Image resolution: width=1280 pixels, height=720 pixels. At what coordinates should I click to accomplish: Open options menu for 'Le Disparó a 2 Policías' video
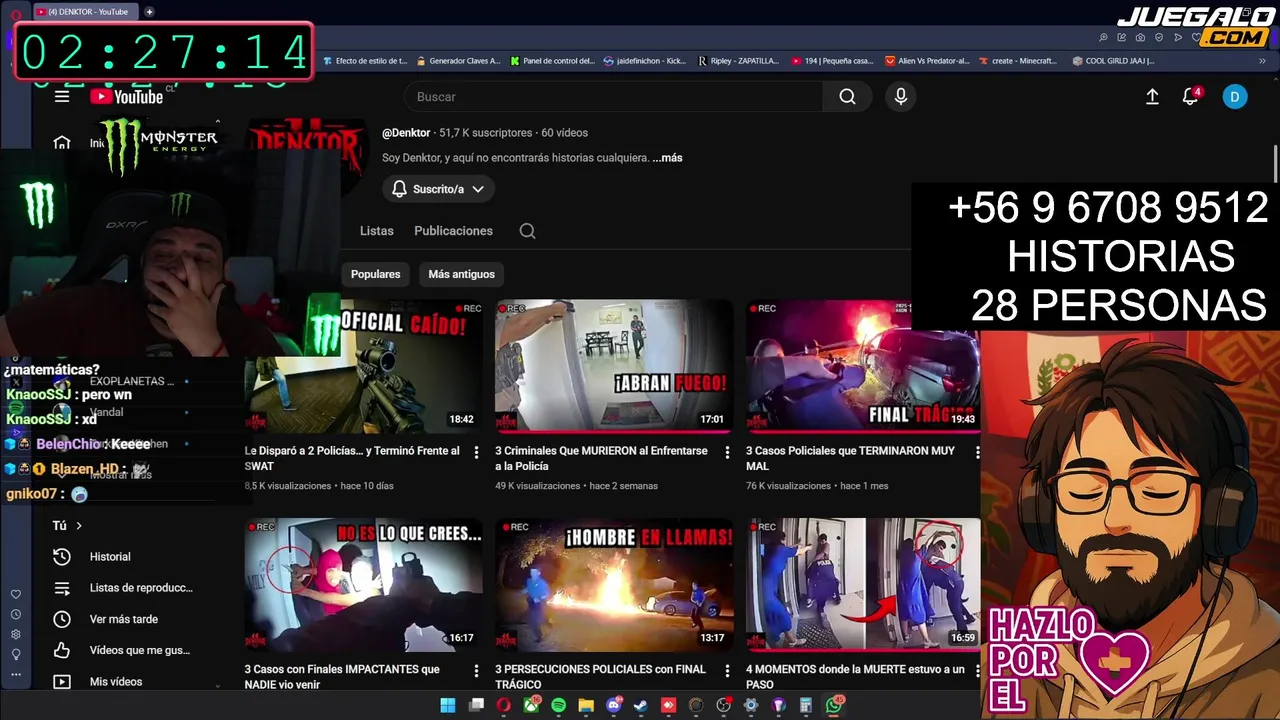tap(476, 453)
